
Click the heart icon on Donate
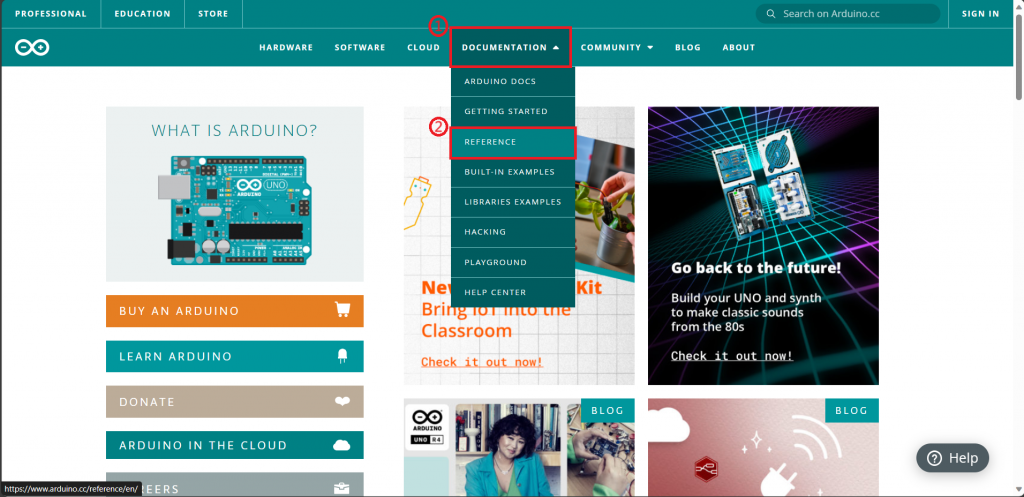342,401
